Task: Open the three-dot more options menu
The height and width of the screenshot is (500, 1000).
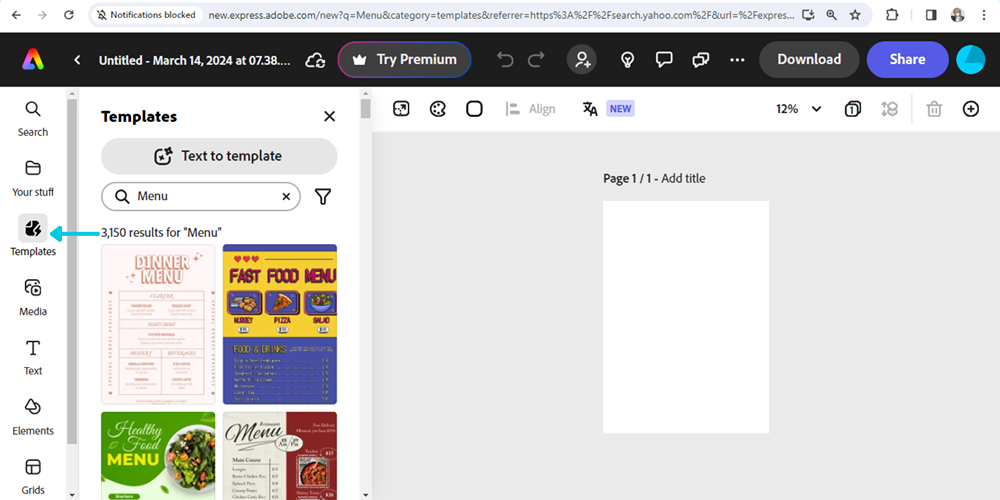Action: click(737, 60)
